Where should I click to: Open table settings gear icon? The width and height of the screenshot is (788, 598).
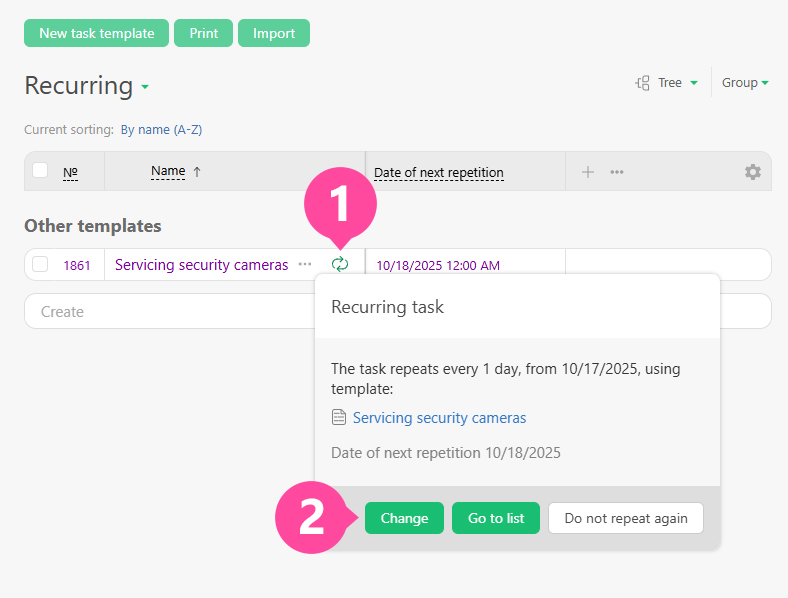(x=752, y=172)
